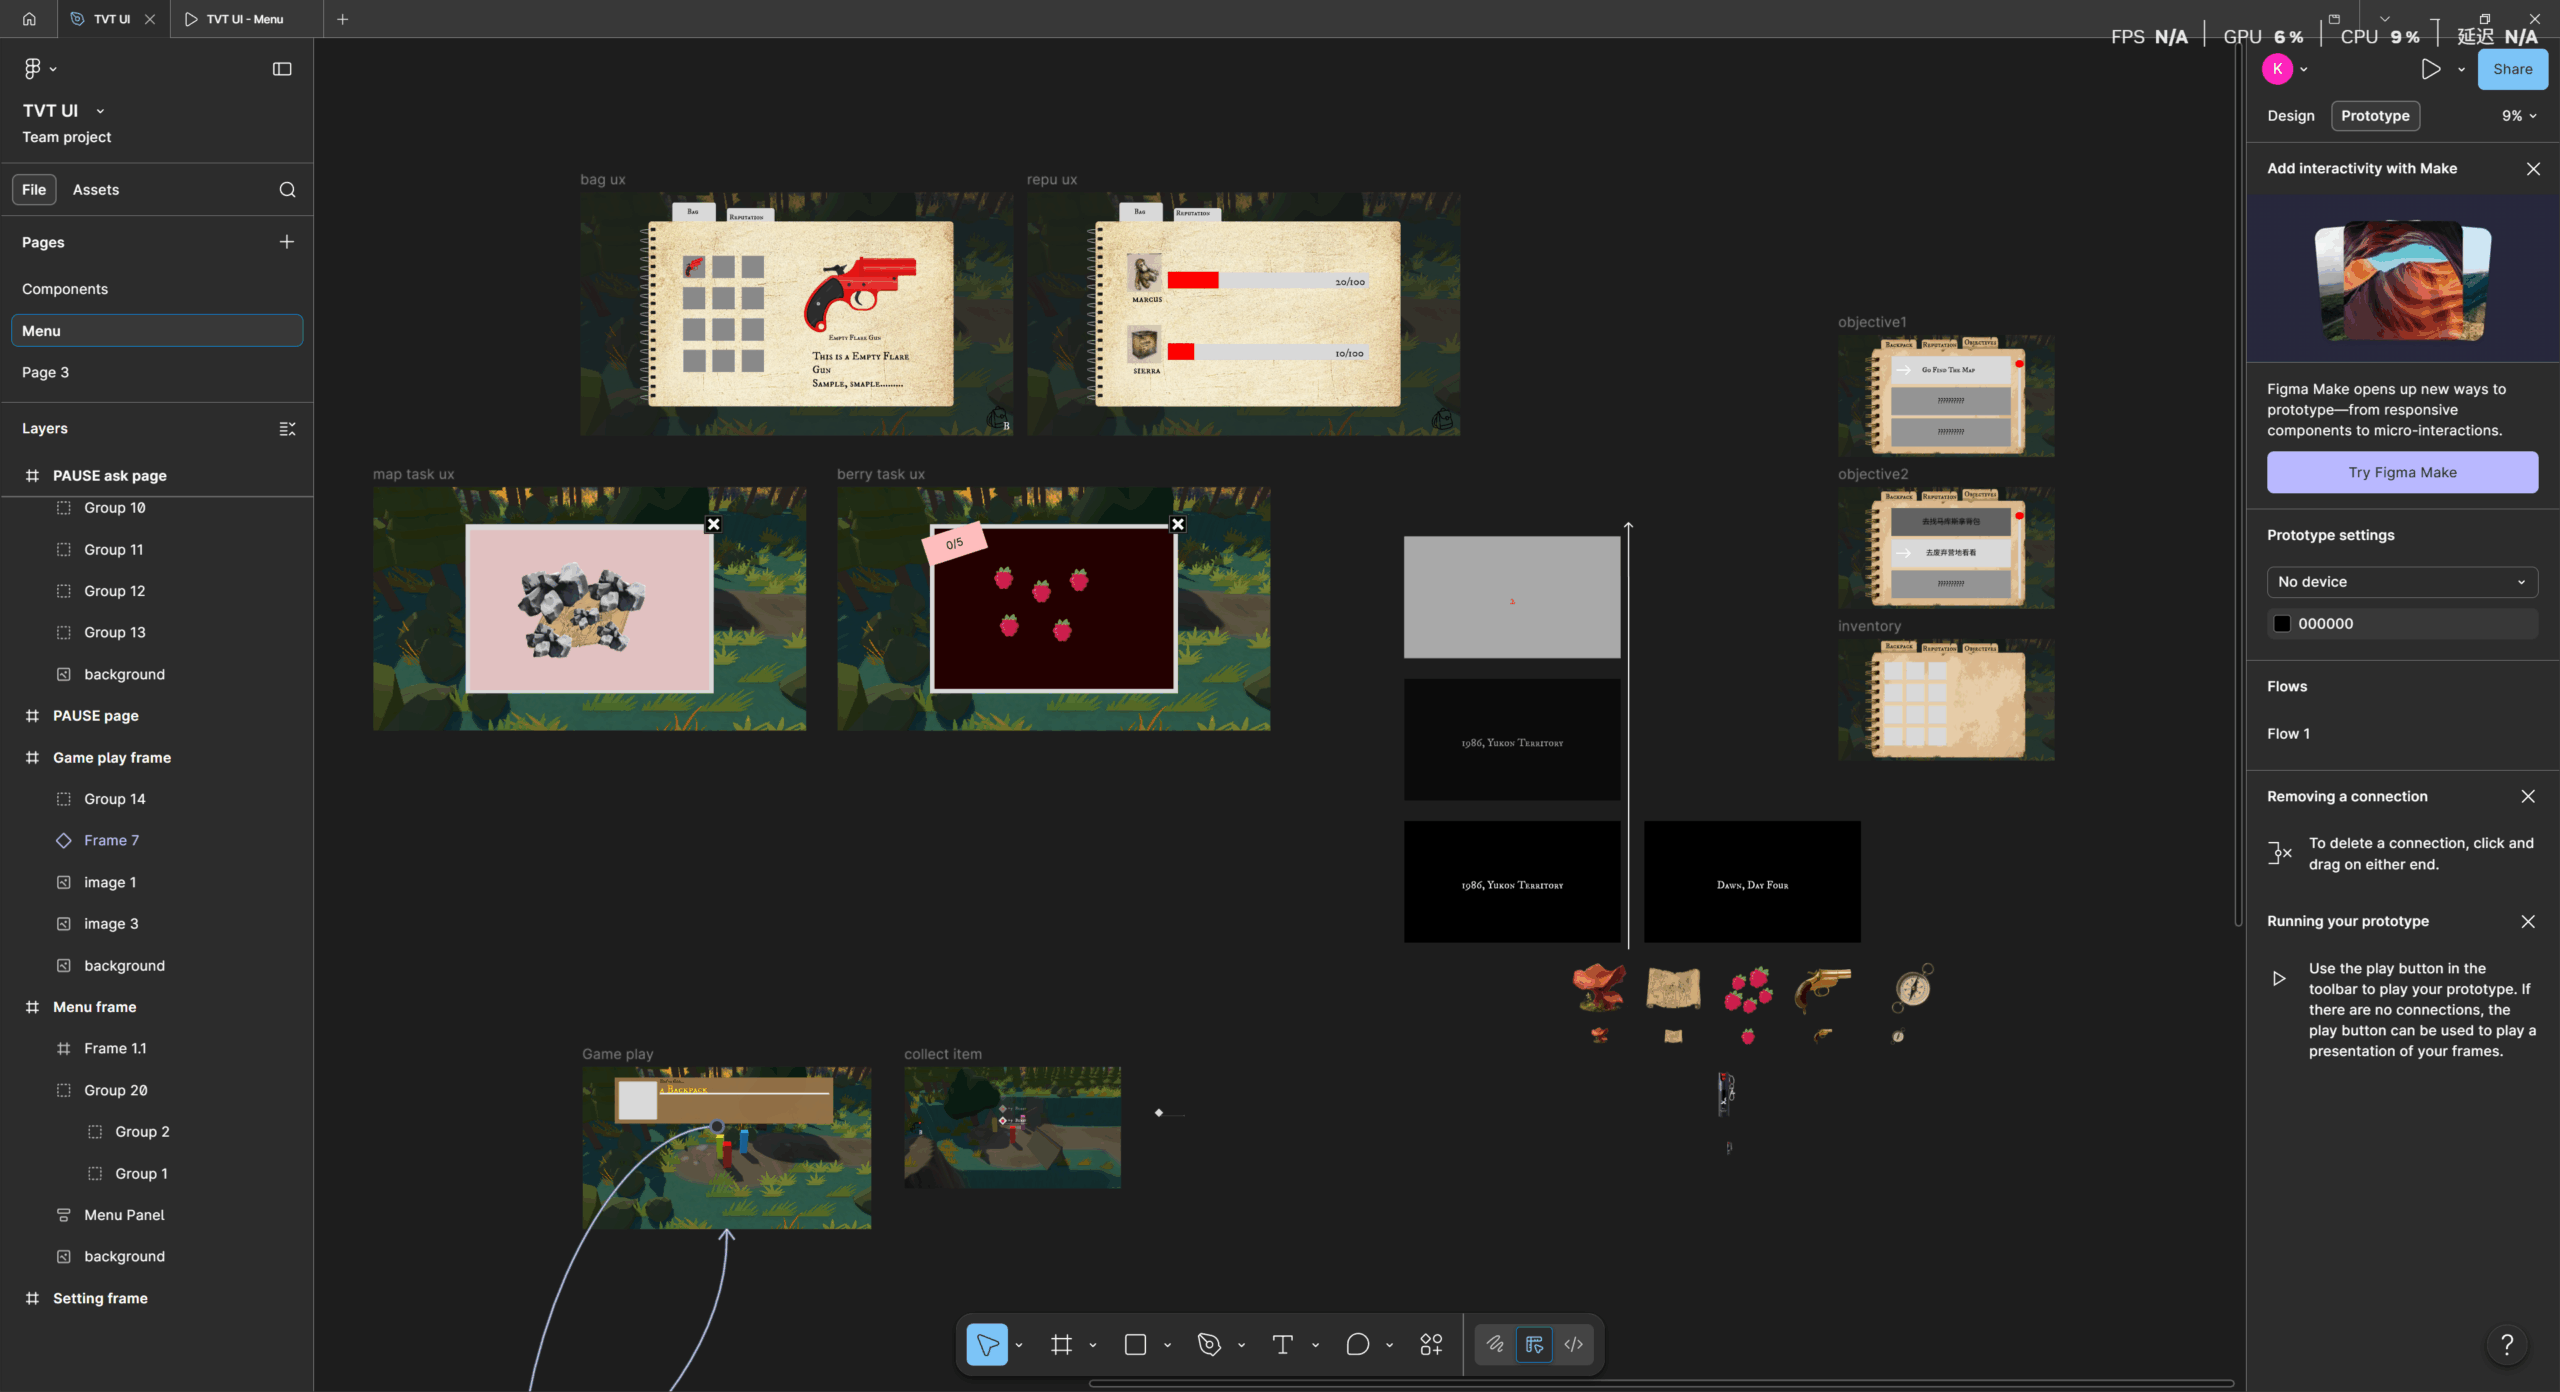Viewport: 2560px width, 1392px height.
Task: Switch to the Prototype tab
Action: pos(2375,116)
